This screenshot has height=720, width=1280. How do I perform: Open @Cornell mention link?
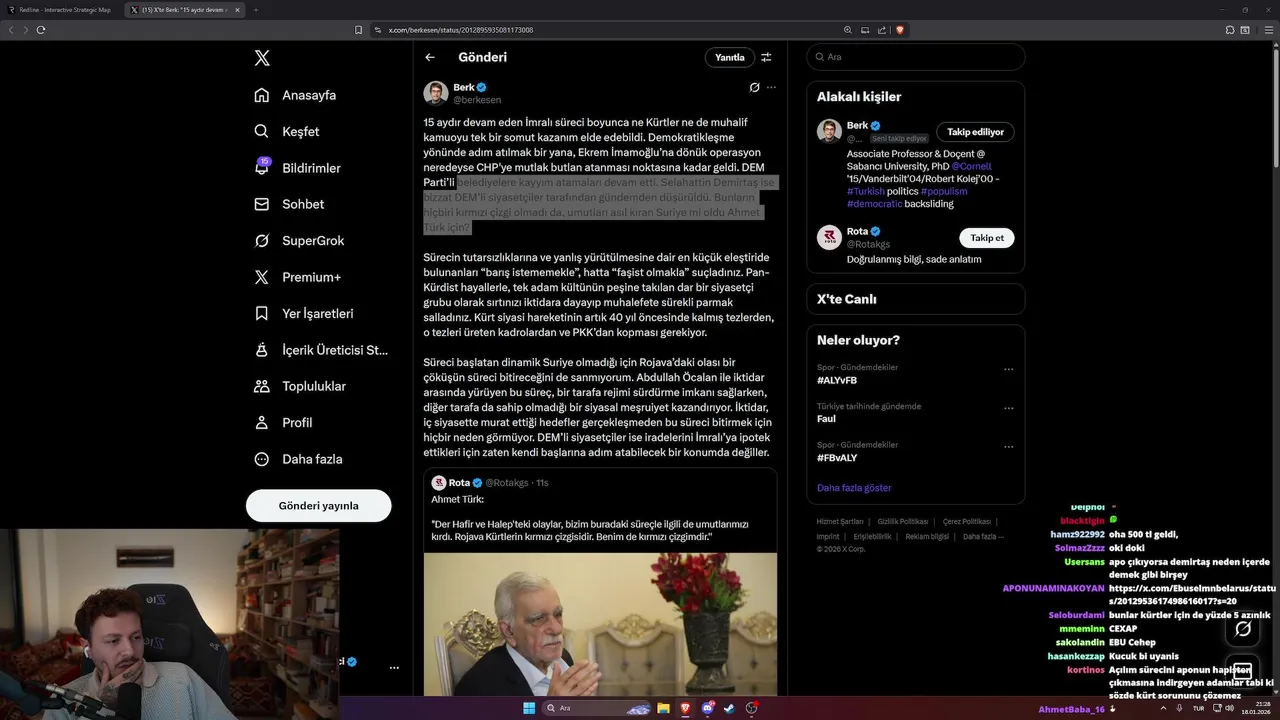[x=972, y=166]
